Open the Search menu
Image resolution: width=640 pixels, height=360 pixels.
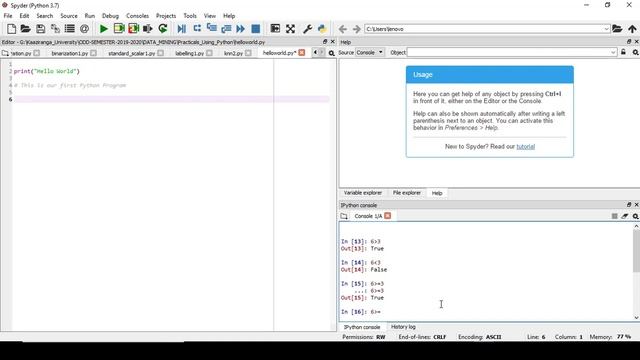pos(44,16)
